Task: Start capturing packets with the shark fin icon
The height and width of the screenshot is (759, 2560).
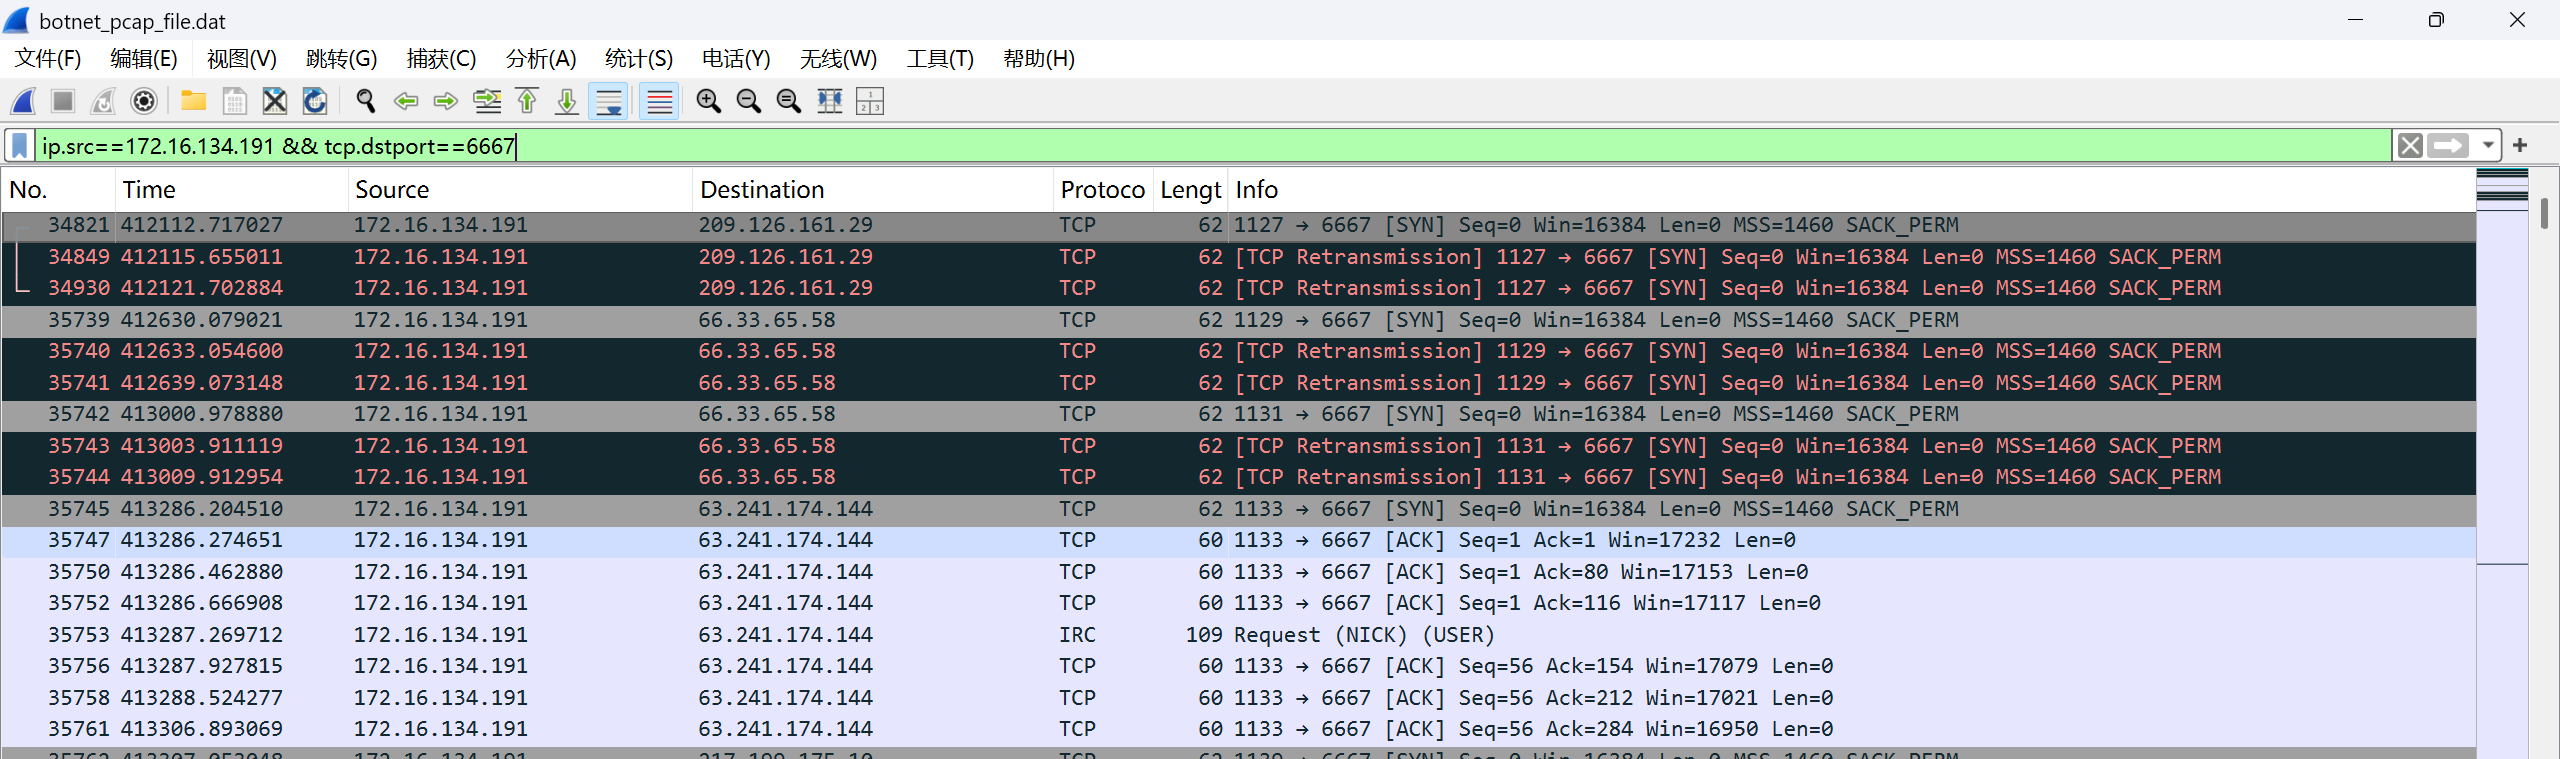Action: (x=24, y=101)
